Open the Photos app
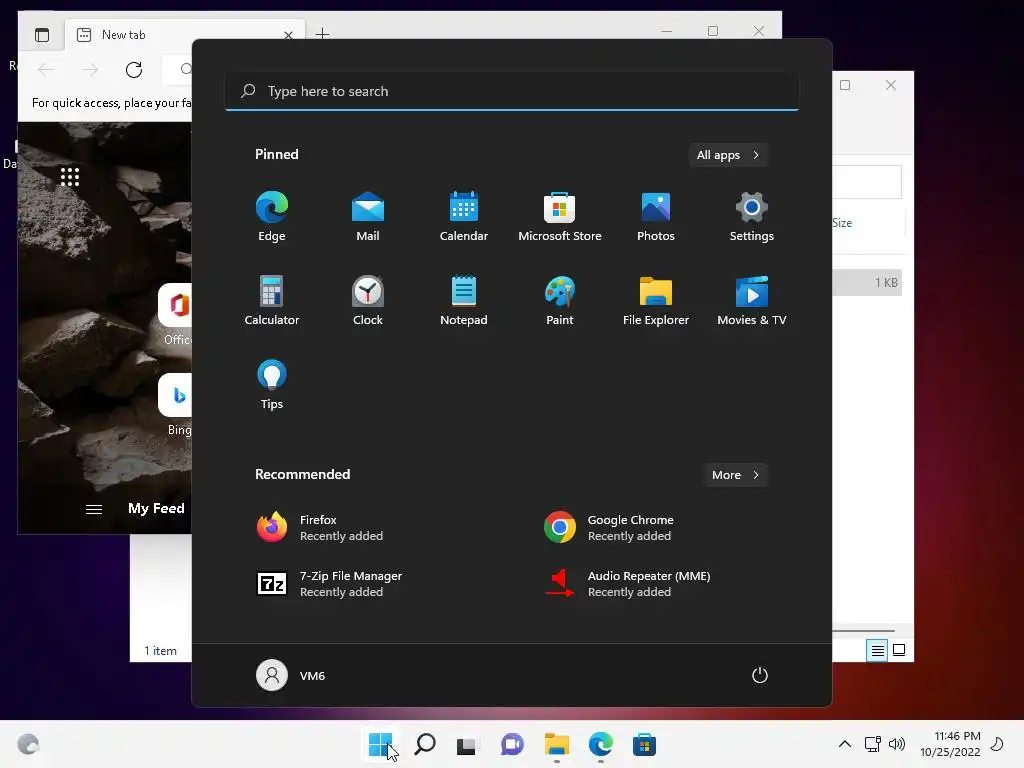Viewport: 1024px width, 768px height. 656,217
